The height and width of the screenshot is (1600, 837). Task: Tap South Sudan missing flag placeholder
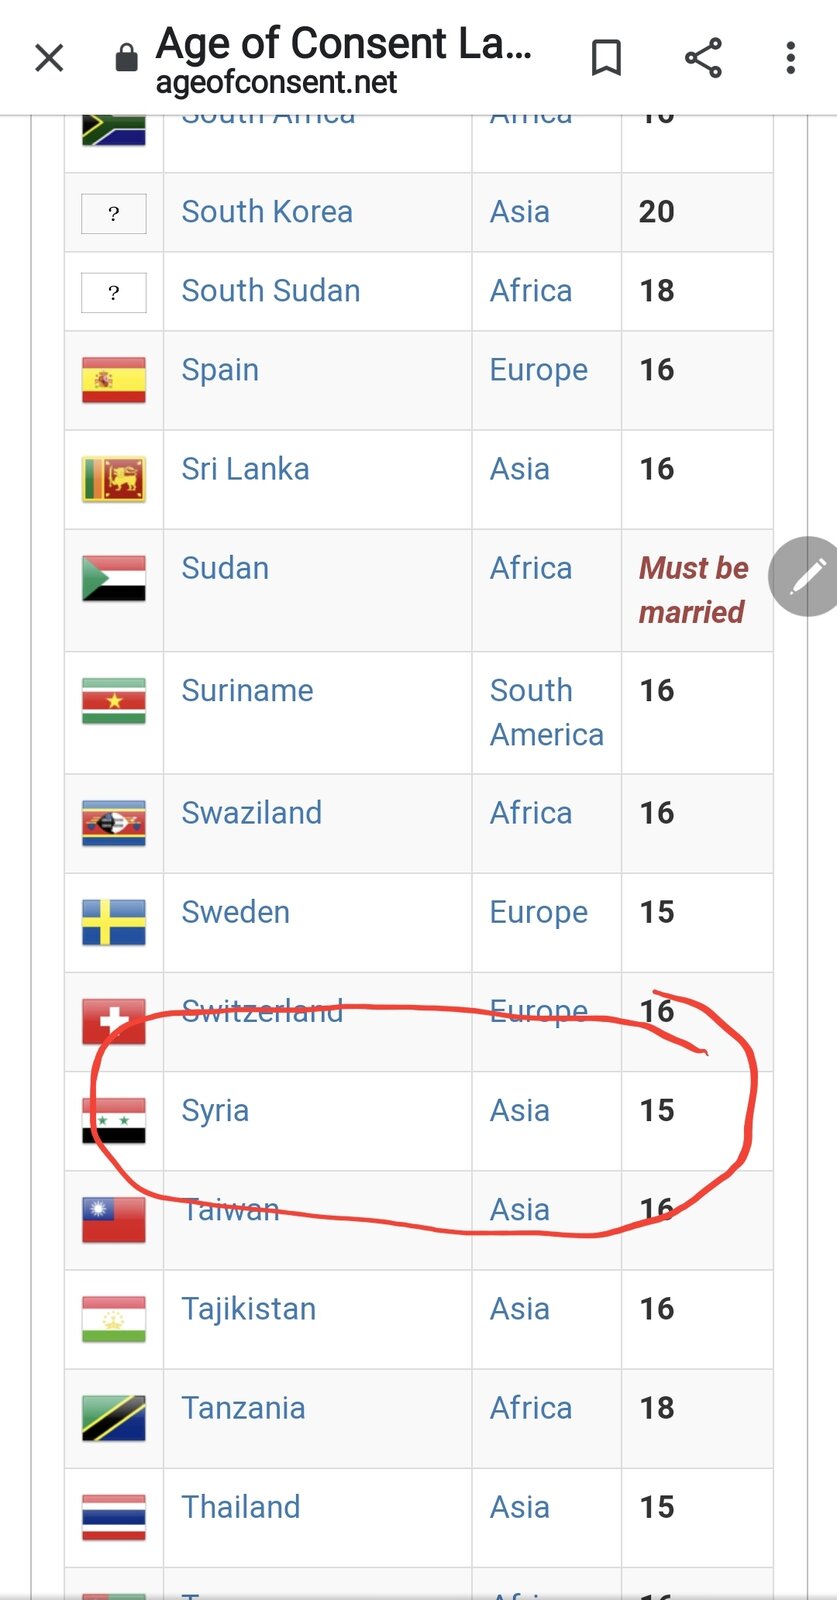click(x=114, y=292)
